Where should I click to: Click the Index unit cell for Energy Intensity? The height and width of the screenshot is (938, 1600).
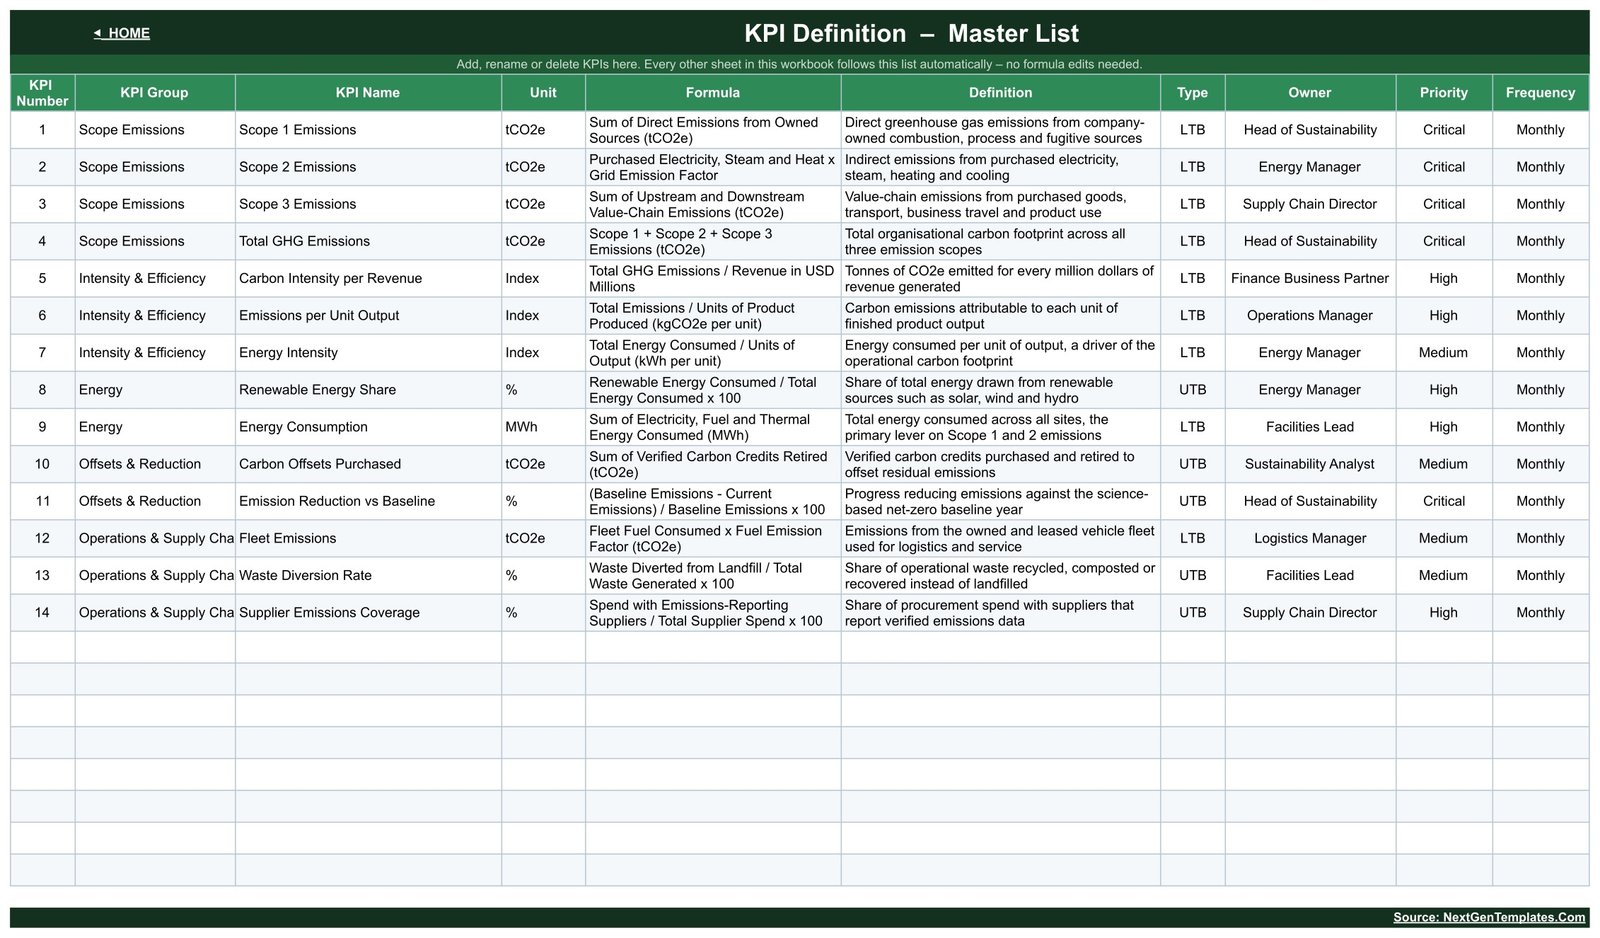543,352
